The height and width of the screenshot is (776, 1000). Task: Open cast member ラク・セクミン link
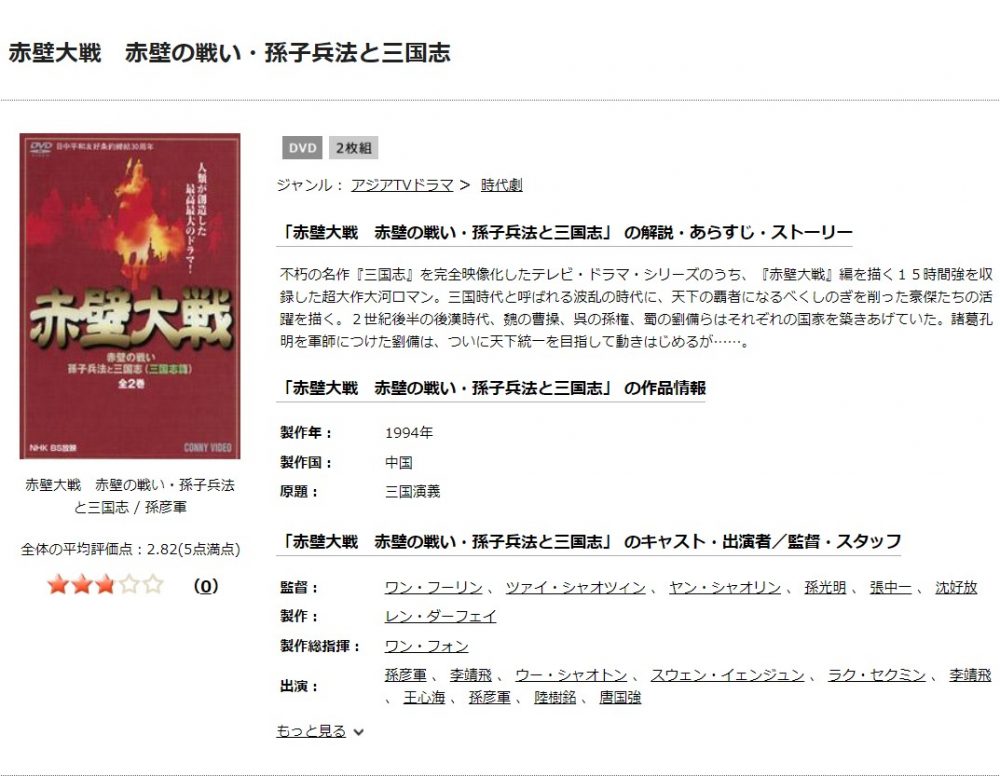(876, 675)
